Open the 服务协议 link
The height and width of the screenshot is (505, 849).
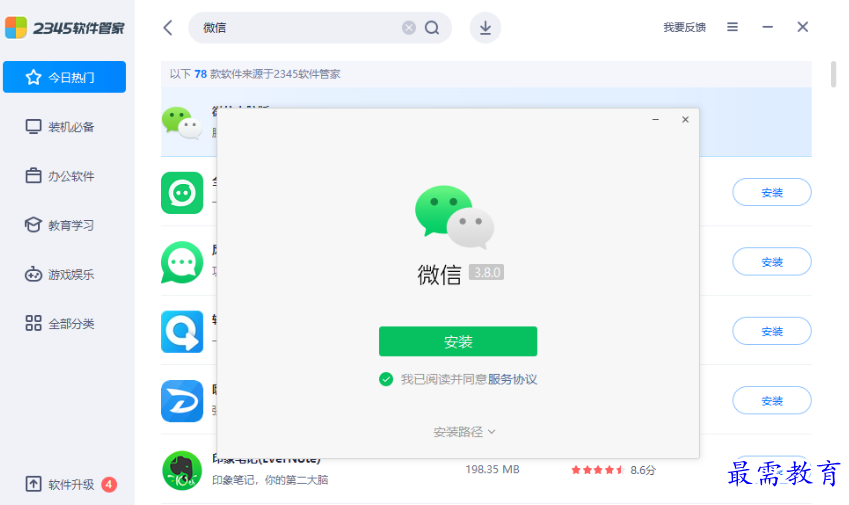pyautogui.click(x=512, y=379)
